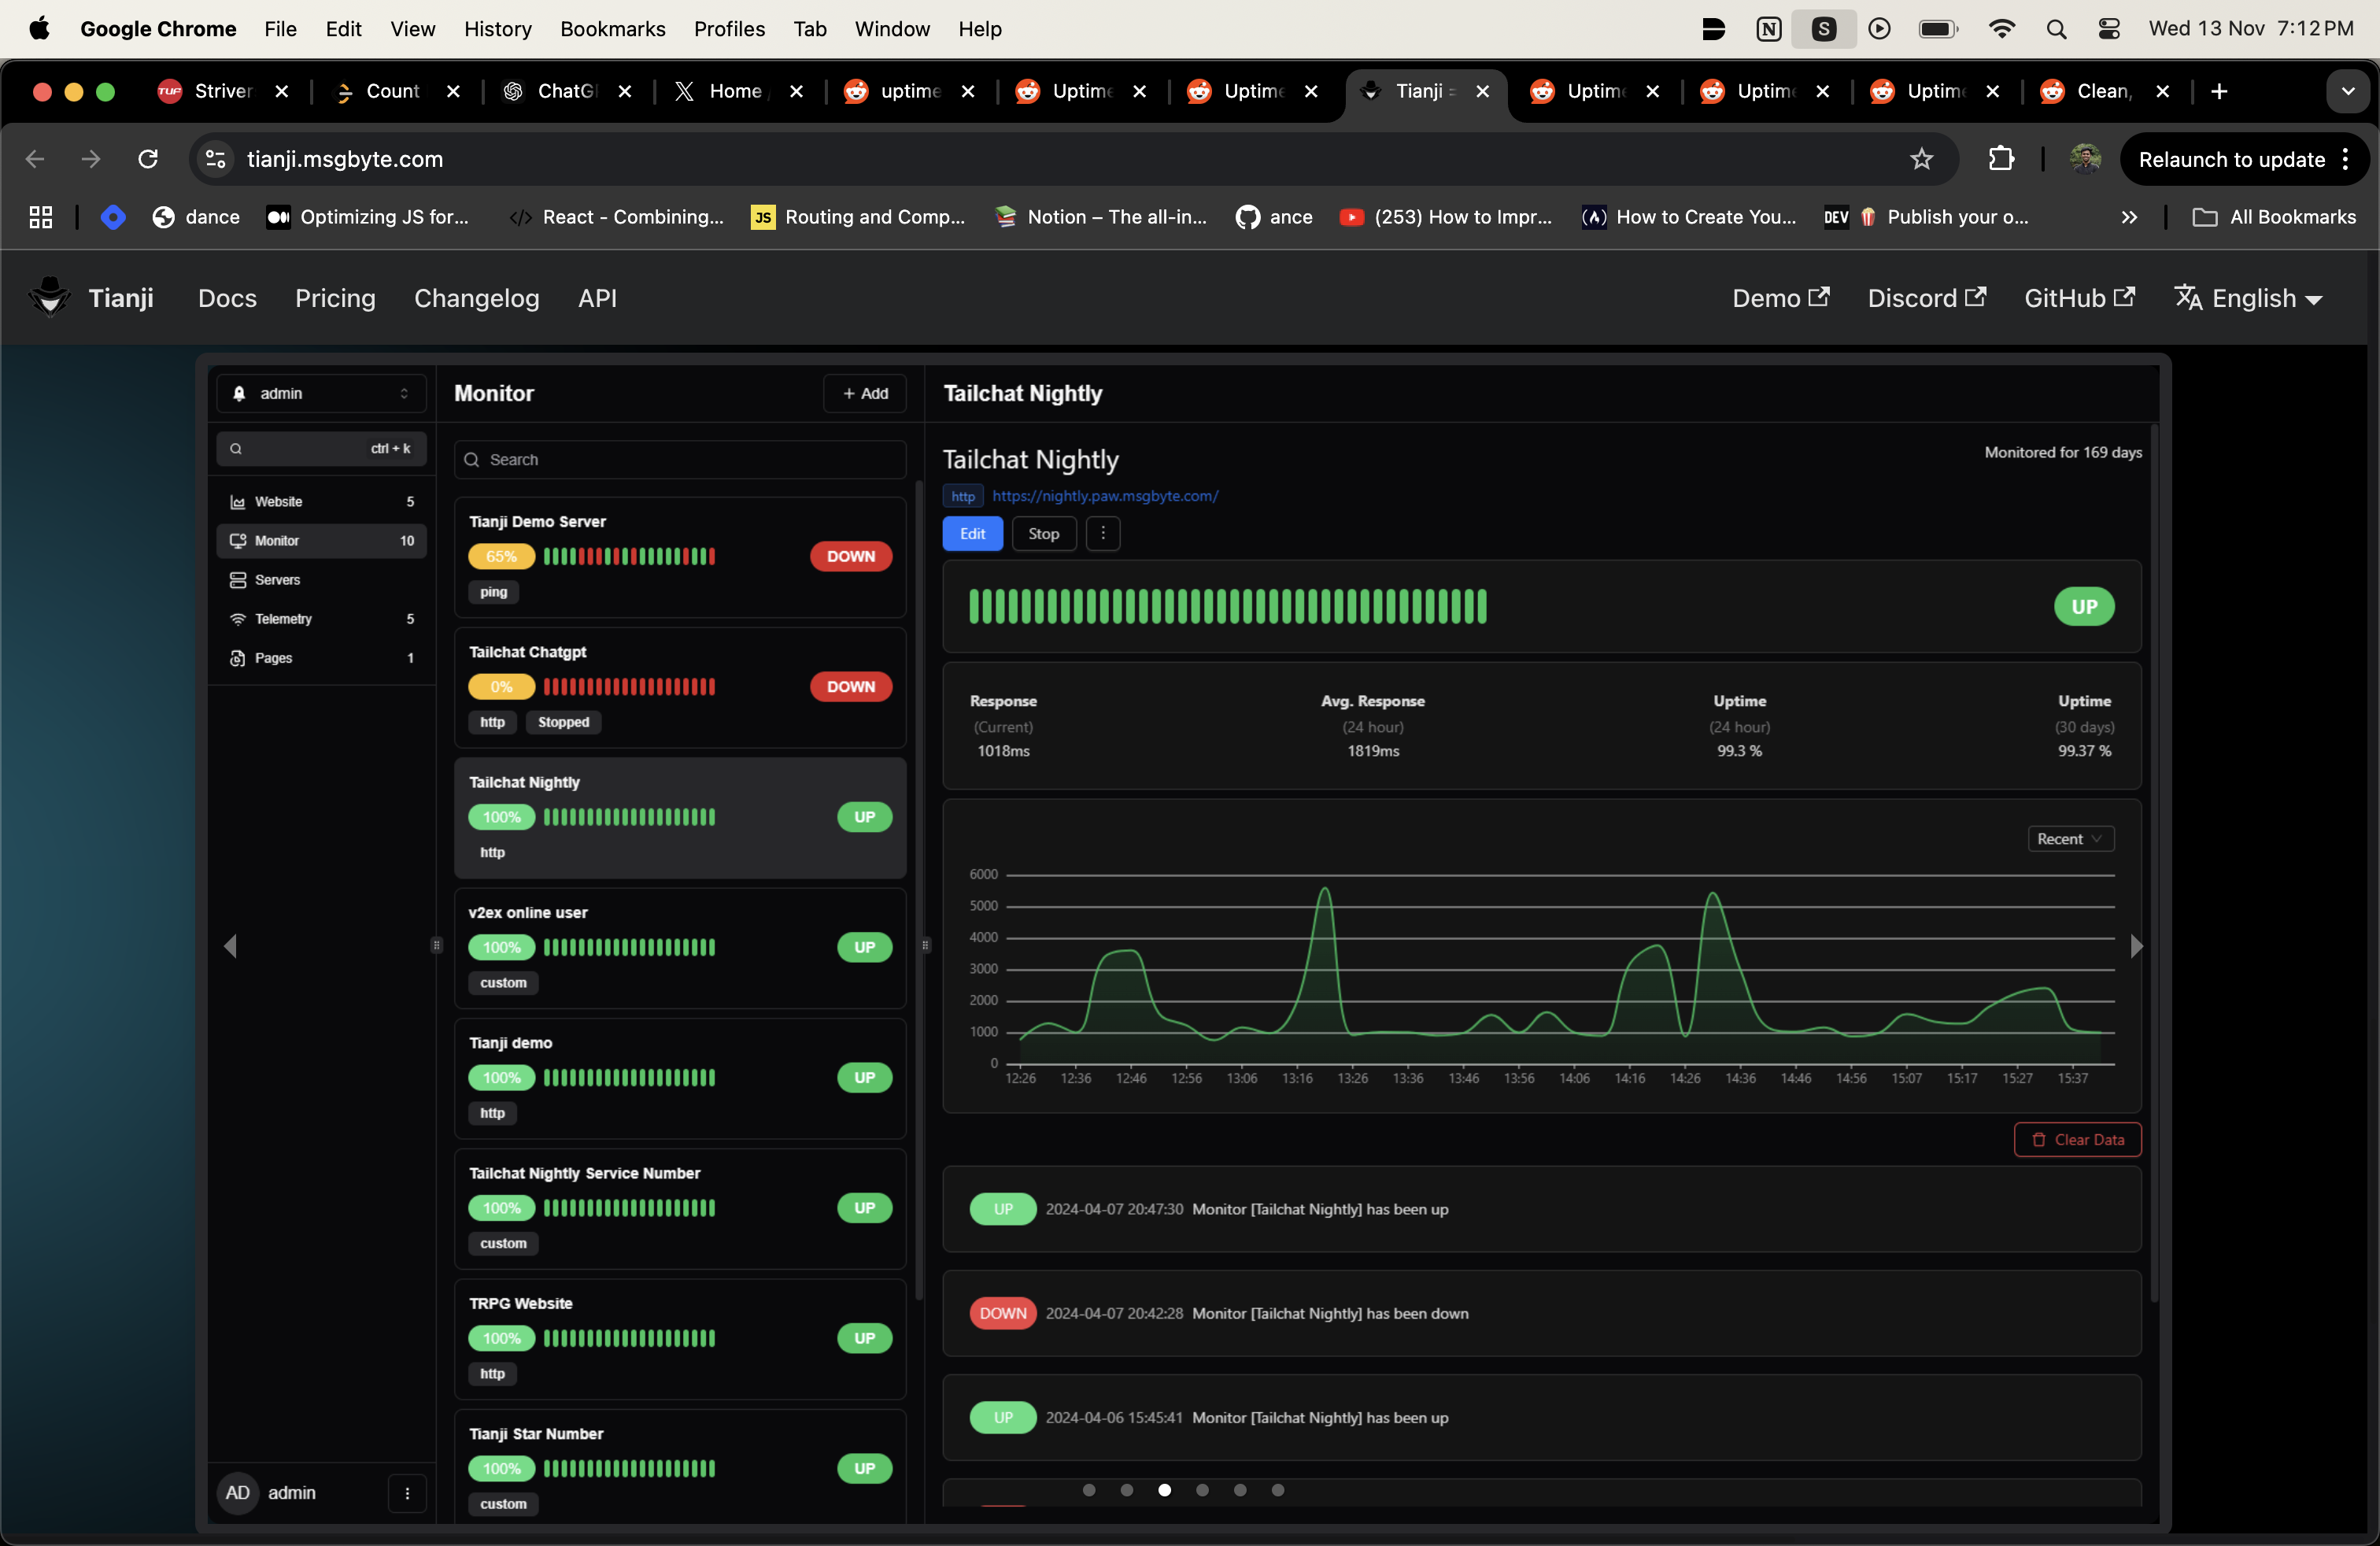Select Monitor in the sidebar
2380x1546 pixels.
pyautogui.click(x=321, y=541)
